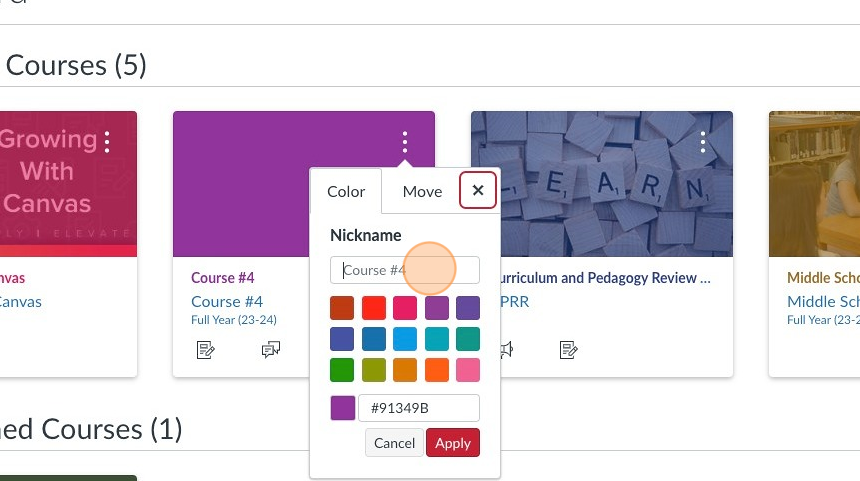This screenshot has height=481, width=860.
Task: Open Course #4 assignments icon
Action: [x=206, y=349]
